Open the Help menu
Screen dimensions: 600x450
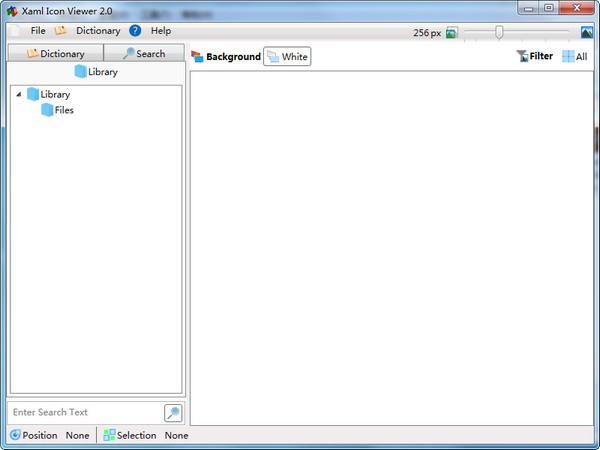click(161, 31)
